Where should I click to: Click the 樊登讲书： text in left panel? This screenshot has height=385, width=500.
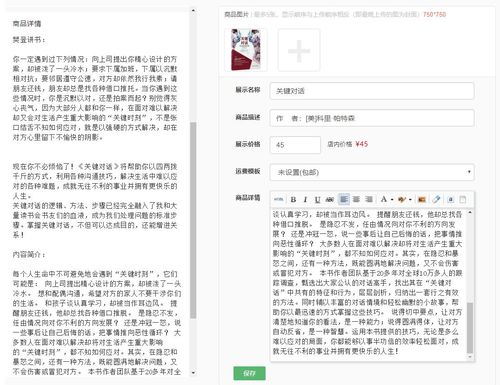point(29,40)
